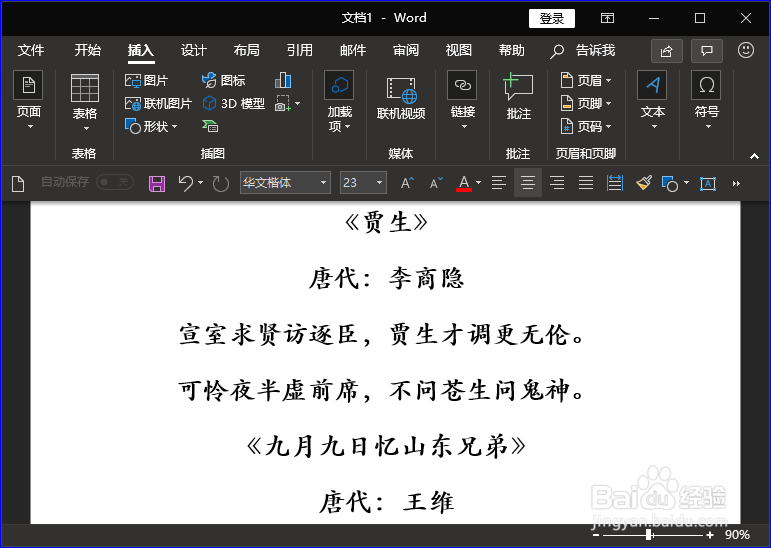
Task: Open the Pages (页面) insert menu
Action: coord(29,101)
